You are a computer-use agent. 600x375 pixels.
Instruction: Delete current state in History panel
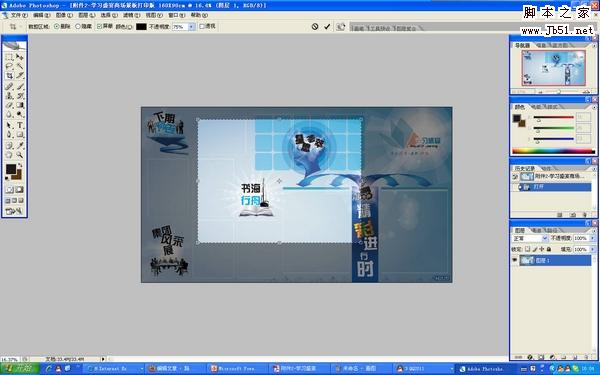pos(584,215)
